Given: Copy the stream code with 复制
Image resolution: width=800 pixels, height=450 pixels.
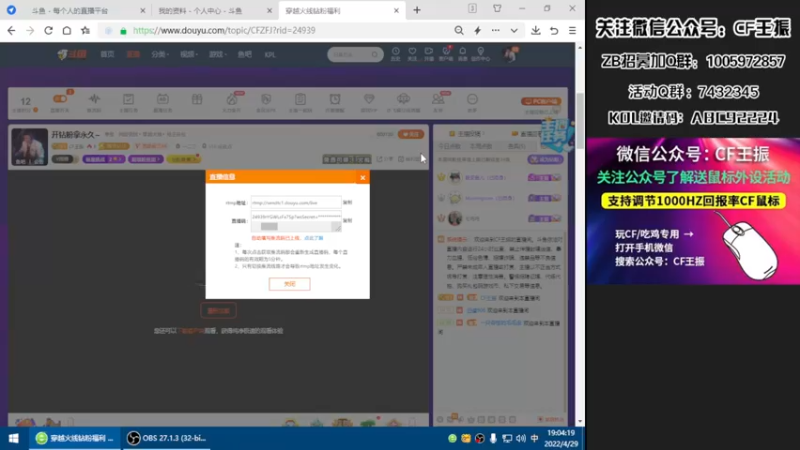Looking at the screenshot, I should 347,221.
